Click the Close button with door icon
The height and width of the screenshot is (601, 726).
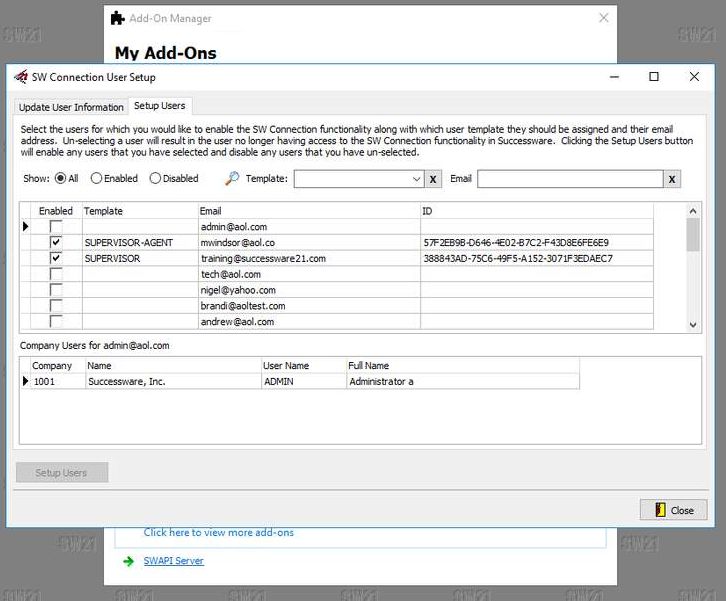coord(674,510)
